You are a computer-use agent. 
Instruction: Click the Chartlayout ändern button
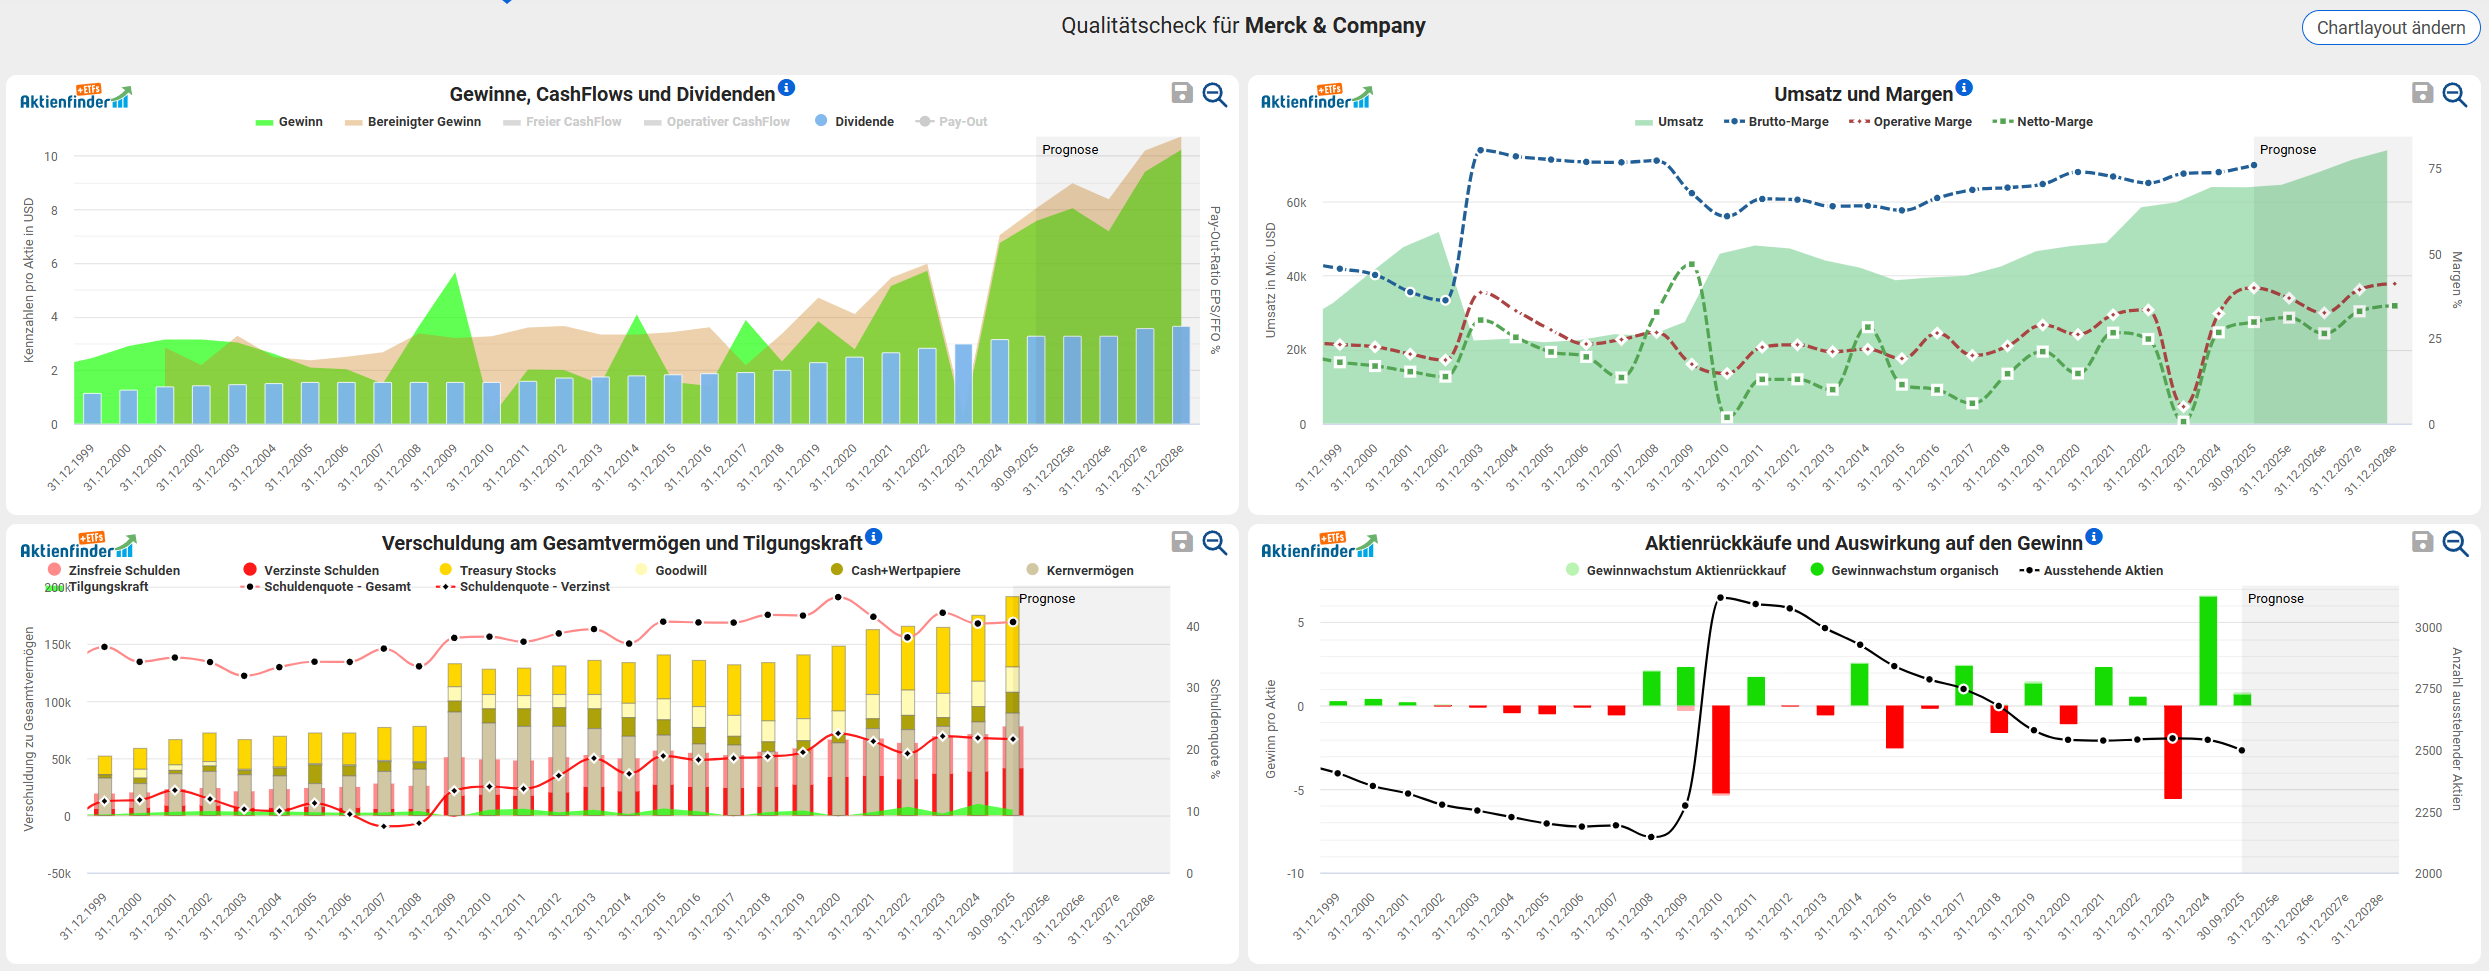coord(2390,27)
